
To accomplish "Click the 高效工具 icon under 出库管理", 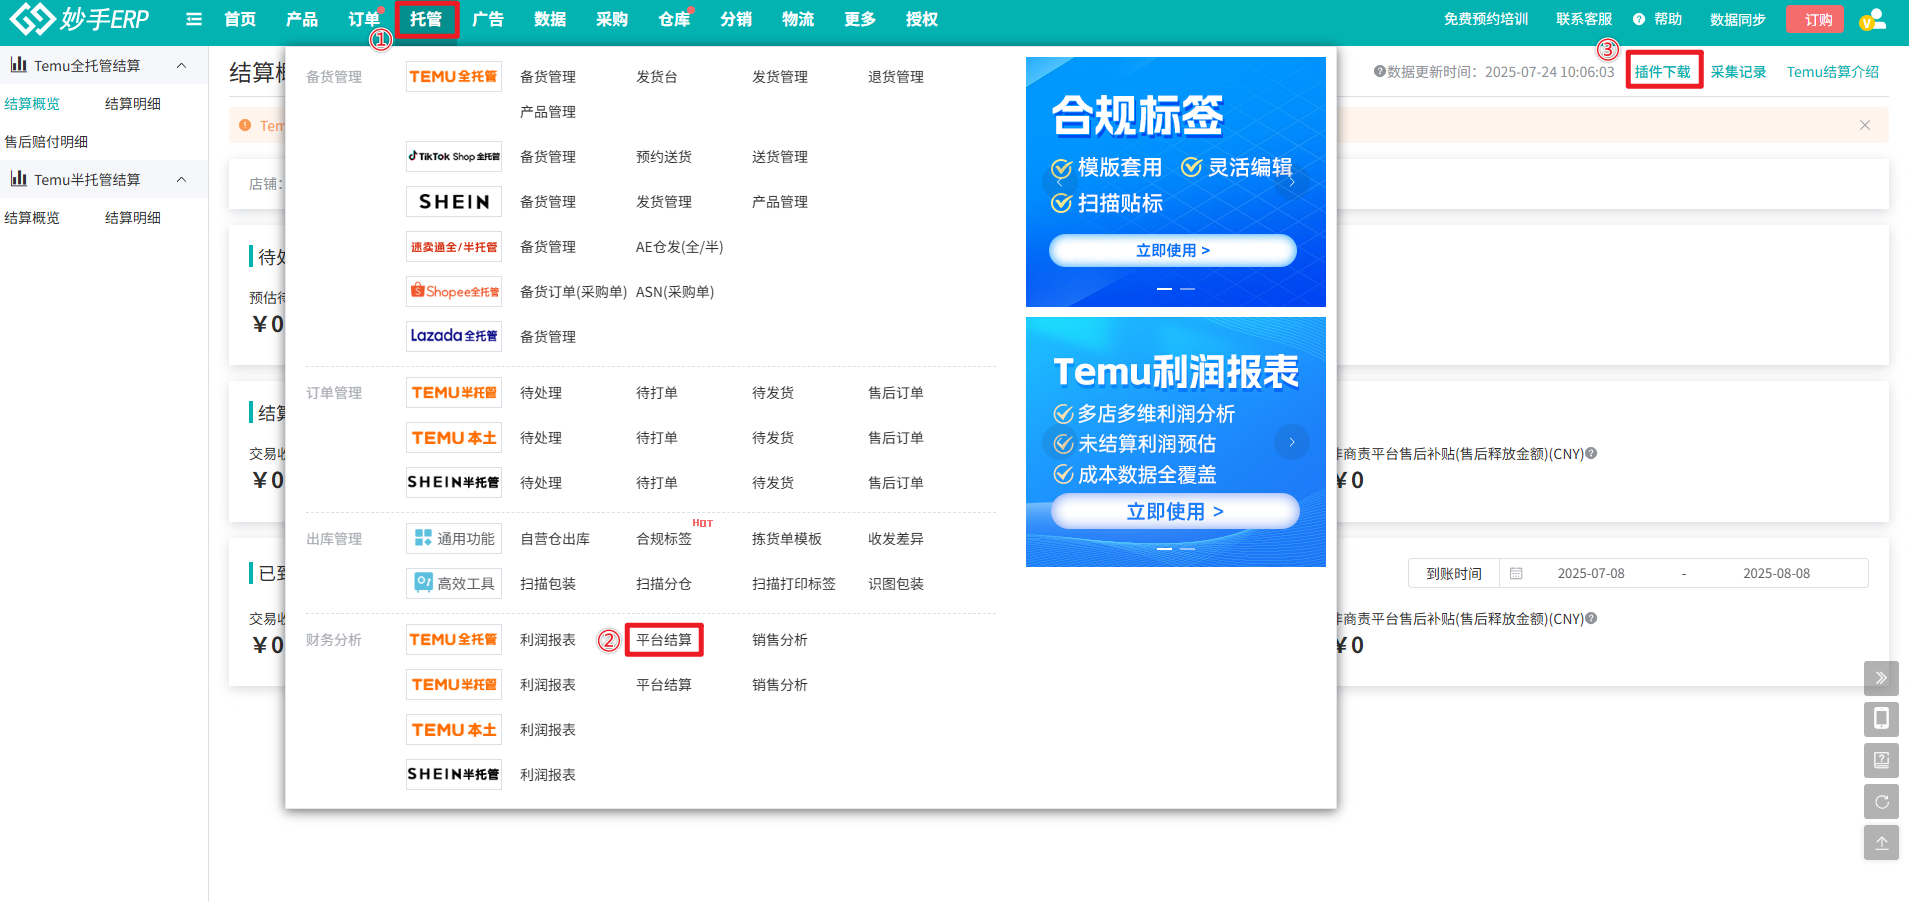I will [x=453, y=583].
